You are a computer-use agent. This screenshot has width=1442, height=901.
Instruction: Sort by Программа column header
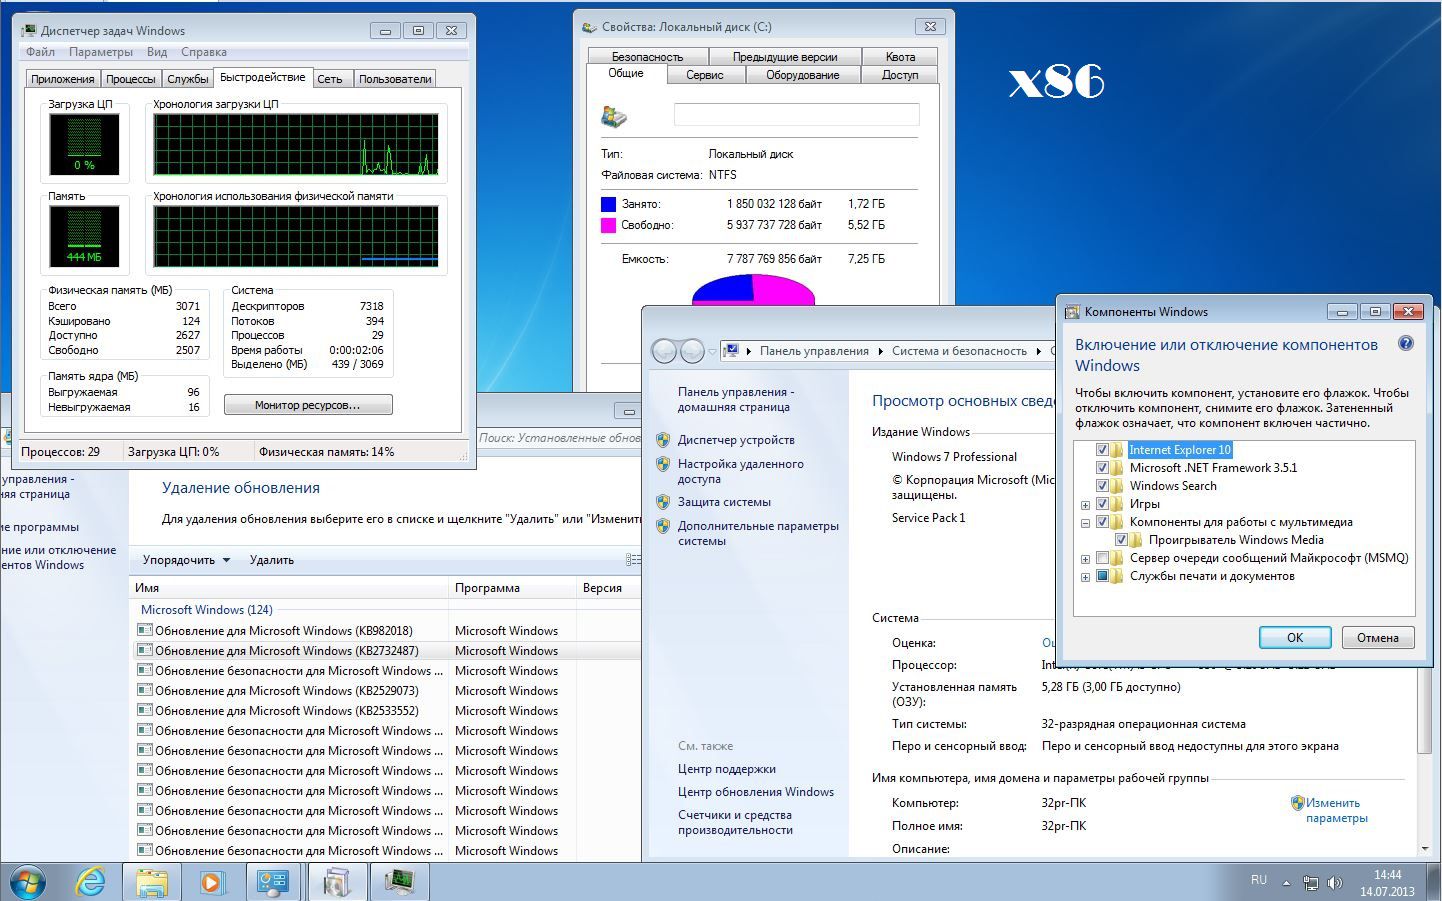[512, 588]
